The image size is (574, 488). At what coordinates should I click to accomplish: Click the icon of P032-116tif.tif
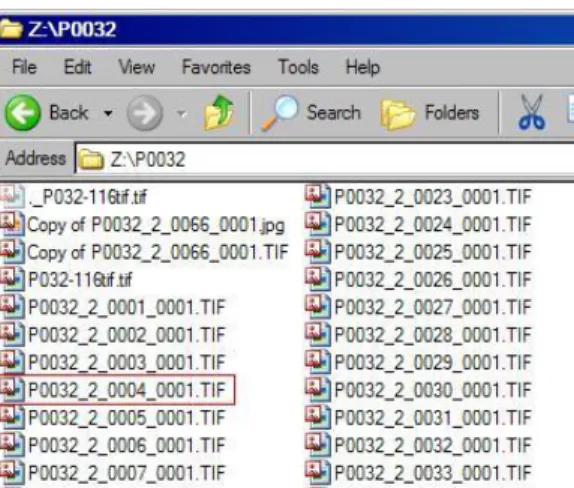pyautogui.click(x=12, y=280)
